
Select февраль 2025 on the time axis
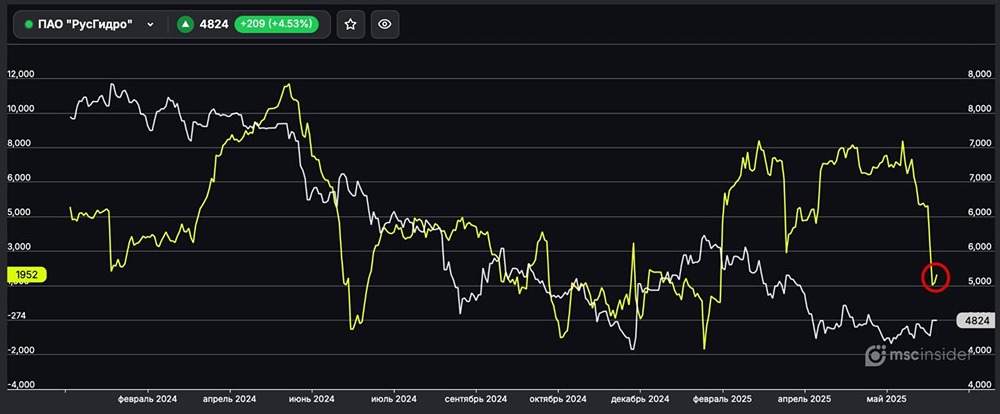[x=721, y=398]
